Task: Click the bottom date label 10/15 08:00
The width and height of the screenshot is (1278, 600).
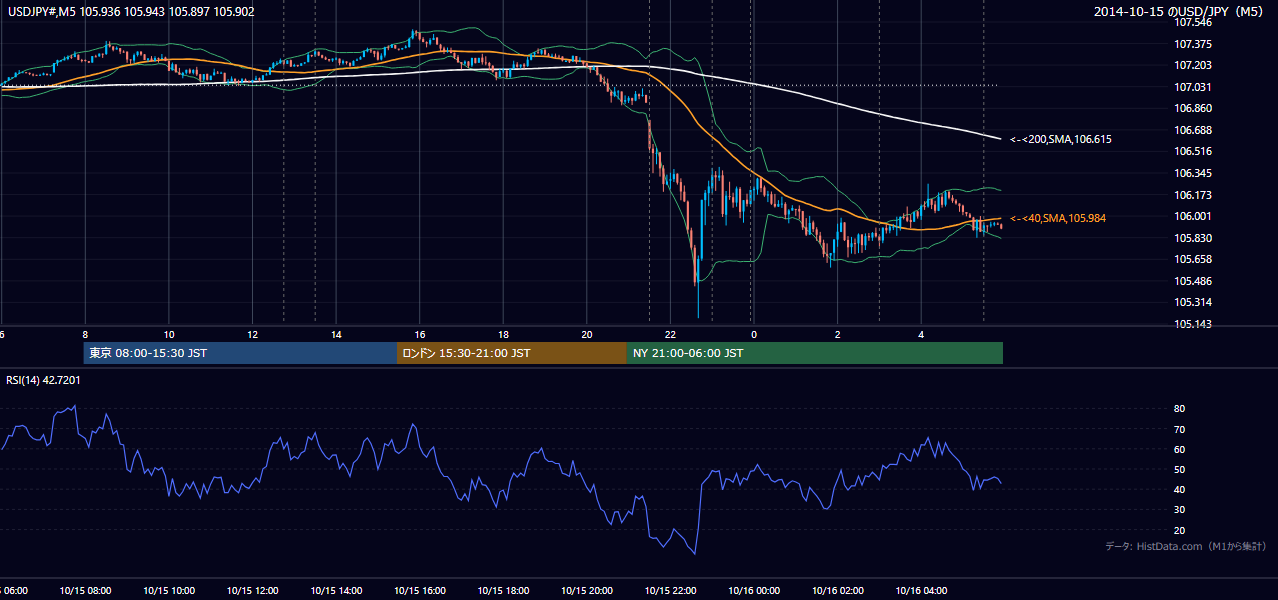Action: click(85, 591)
